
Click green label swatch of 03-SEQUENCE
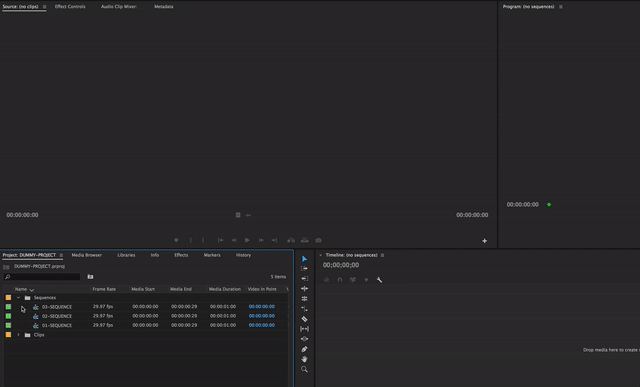pyautogui.click(x=8, y=307)
